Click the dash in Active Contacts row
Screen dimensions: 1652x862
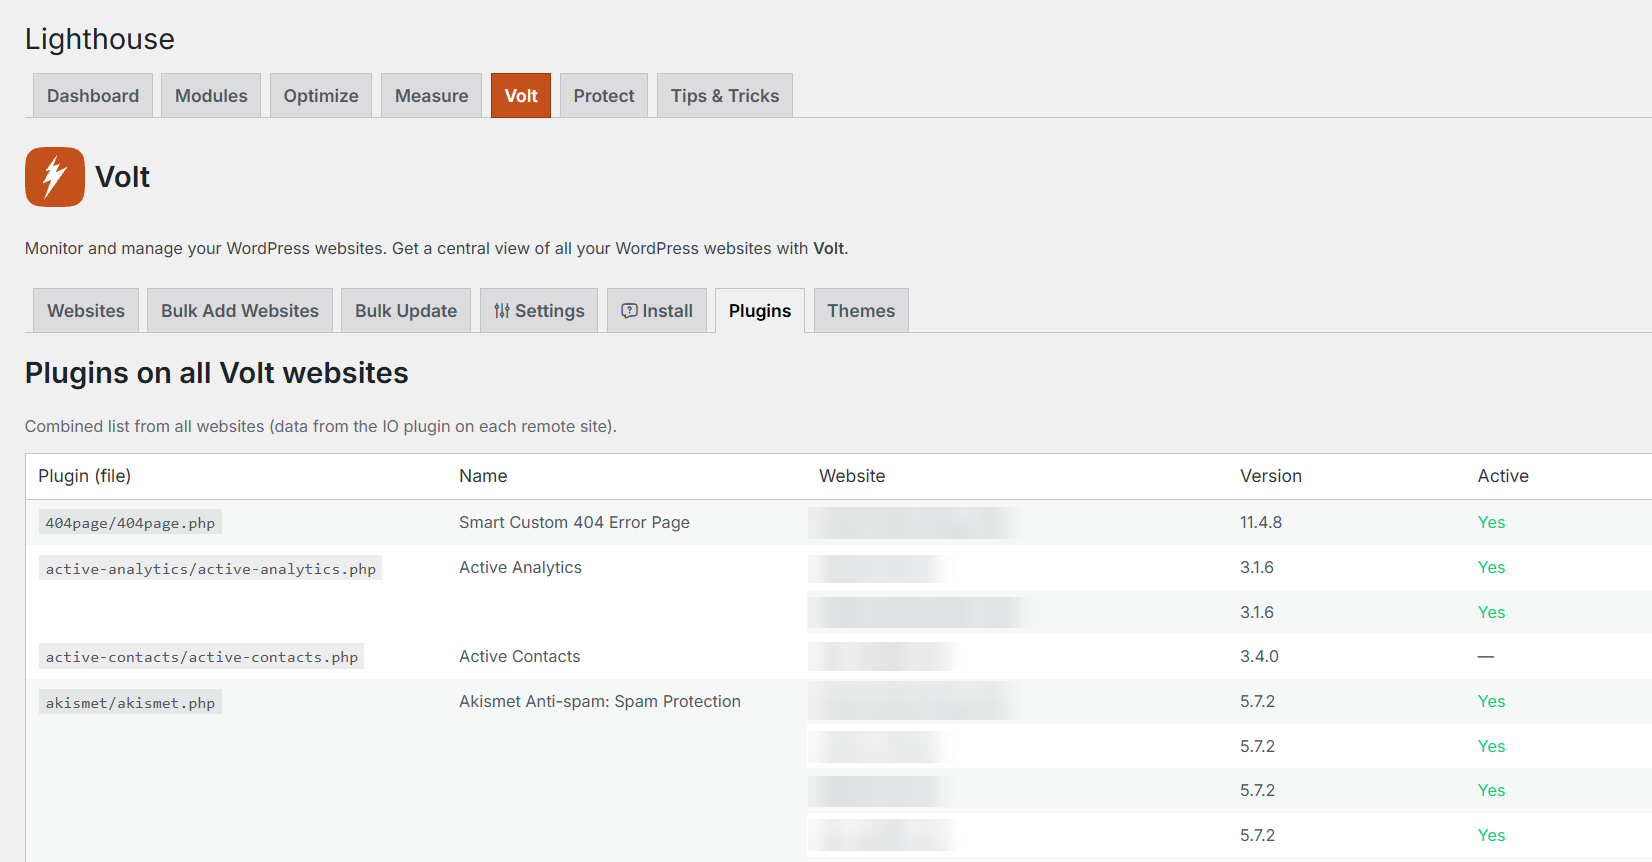pos(1486,656)
